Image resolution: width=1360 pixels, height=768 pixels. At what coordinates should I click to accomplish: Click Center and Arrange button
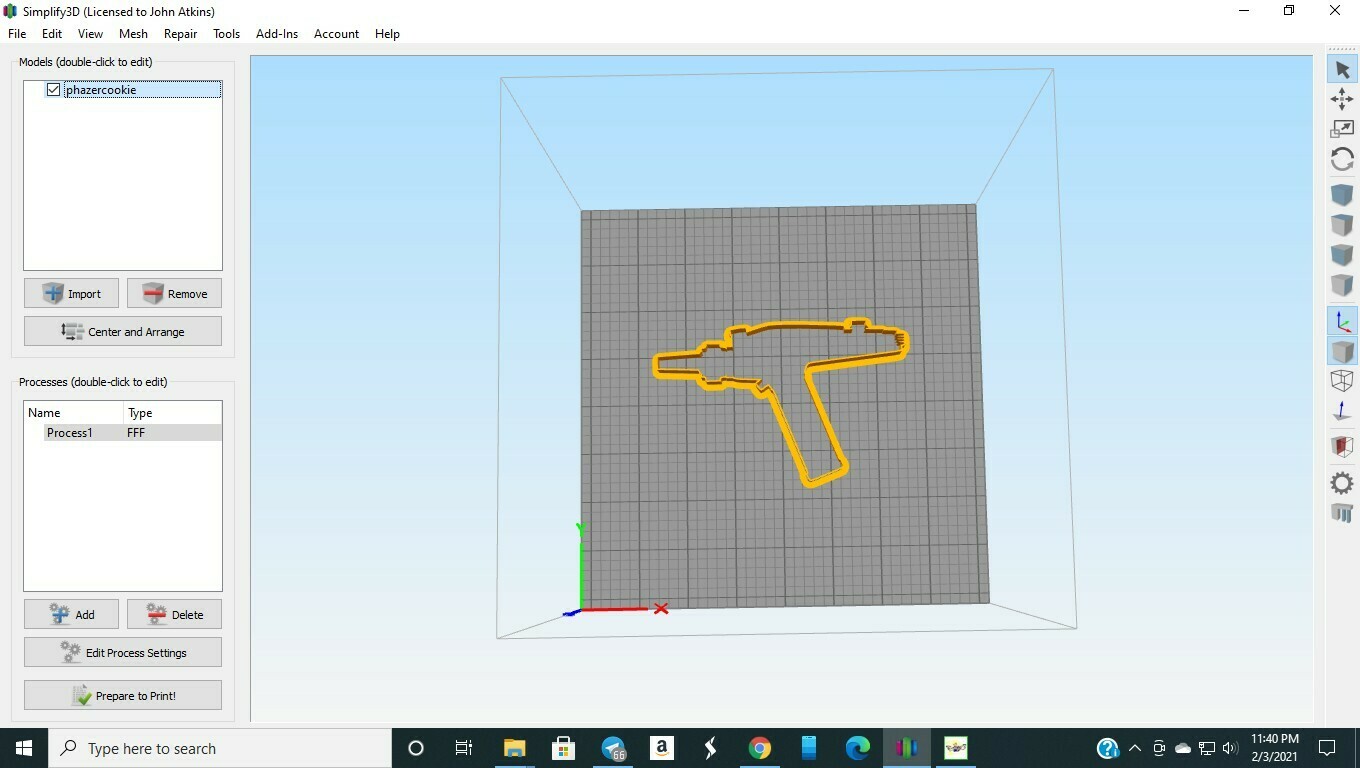click(123, 331)
